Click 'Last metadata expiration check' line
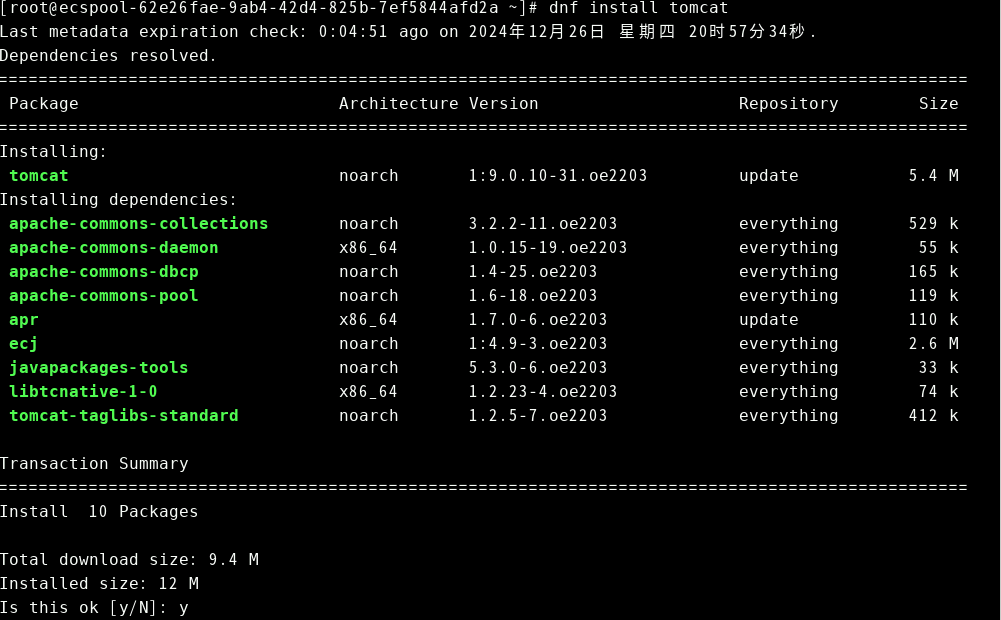 pos(408,31)
